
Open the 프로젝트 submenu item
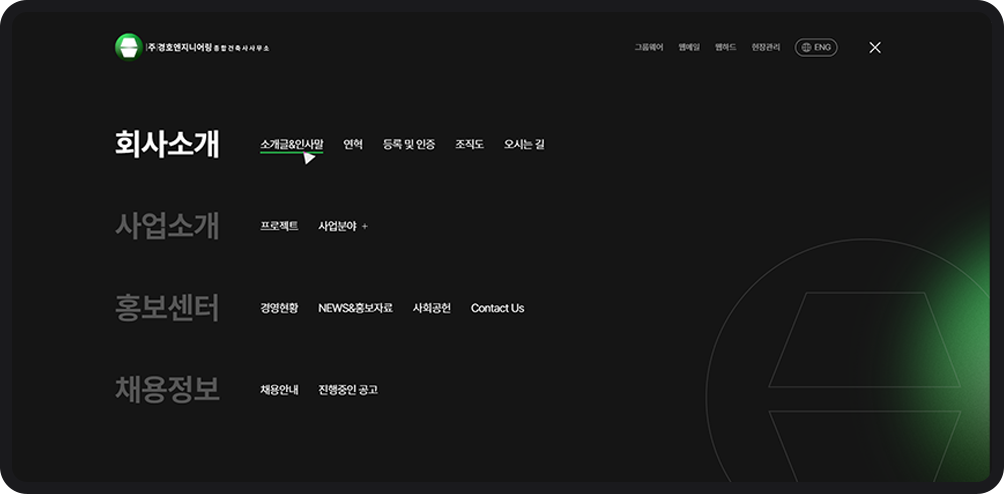click(279, 226)
